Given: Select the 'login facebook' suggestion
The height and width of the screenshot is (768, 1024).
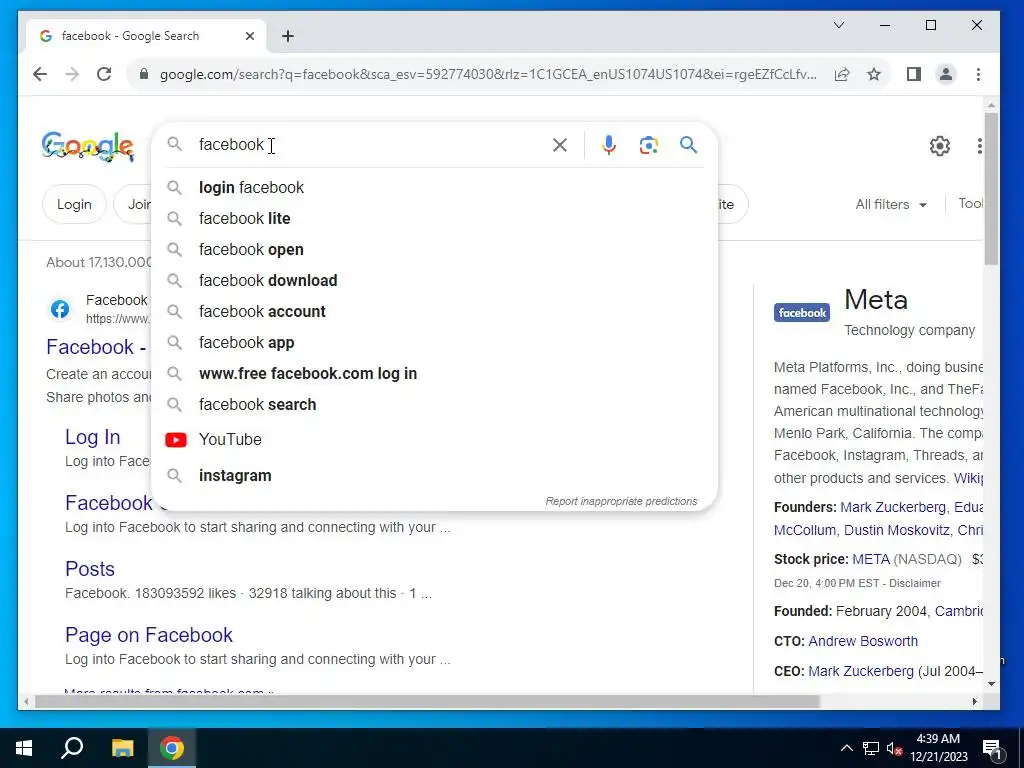Looking at the screenshot, I should (x=434, y=187).
